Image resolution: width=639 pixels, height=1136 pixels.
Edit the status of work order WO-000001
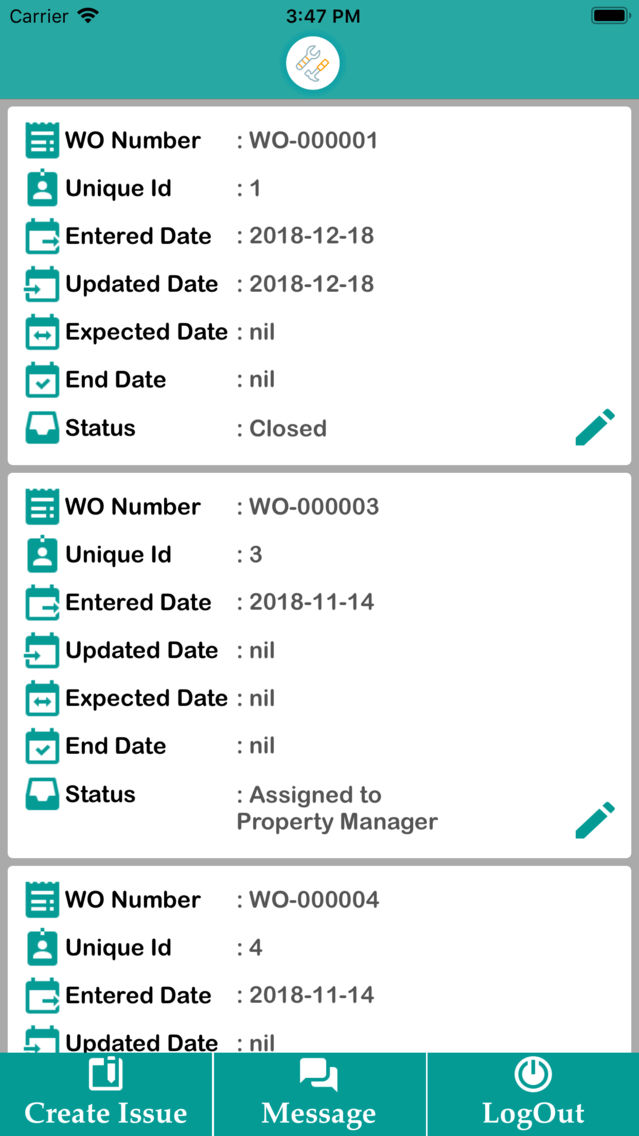coord(595,426)
